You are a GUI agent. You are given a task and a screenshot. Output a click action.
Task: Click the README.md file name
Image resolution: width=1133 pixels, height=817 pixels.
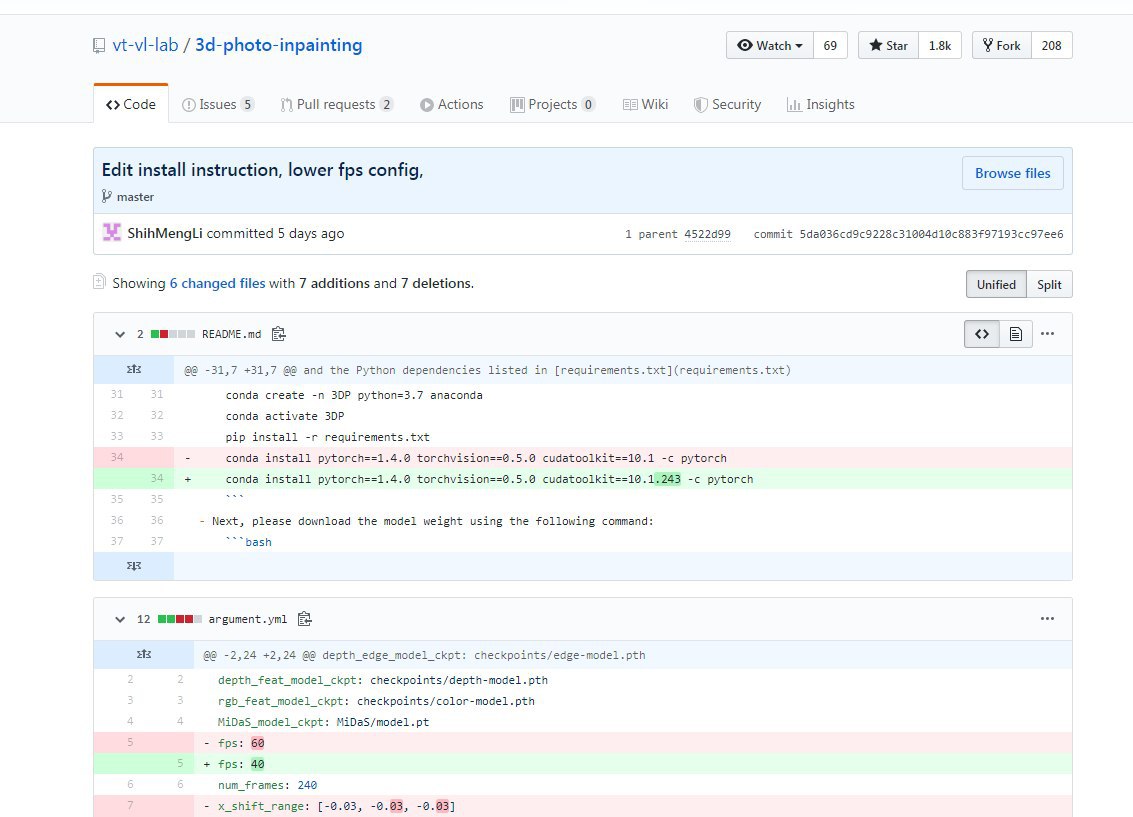point(231,334)
